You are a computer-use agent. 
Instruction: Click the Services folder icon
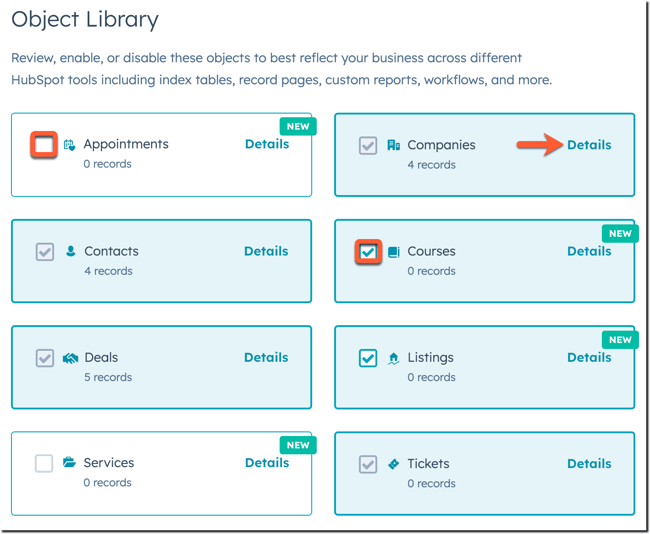tap(69, 462)
